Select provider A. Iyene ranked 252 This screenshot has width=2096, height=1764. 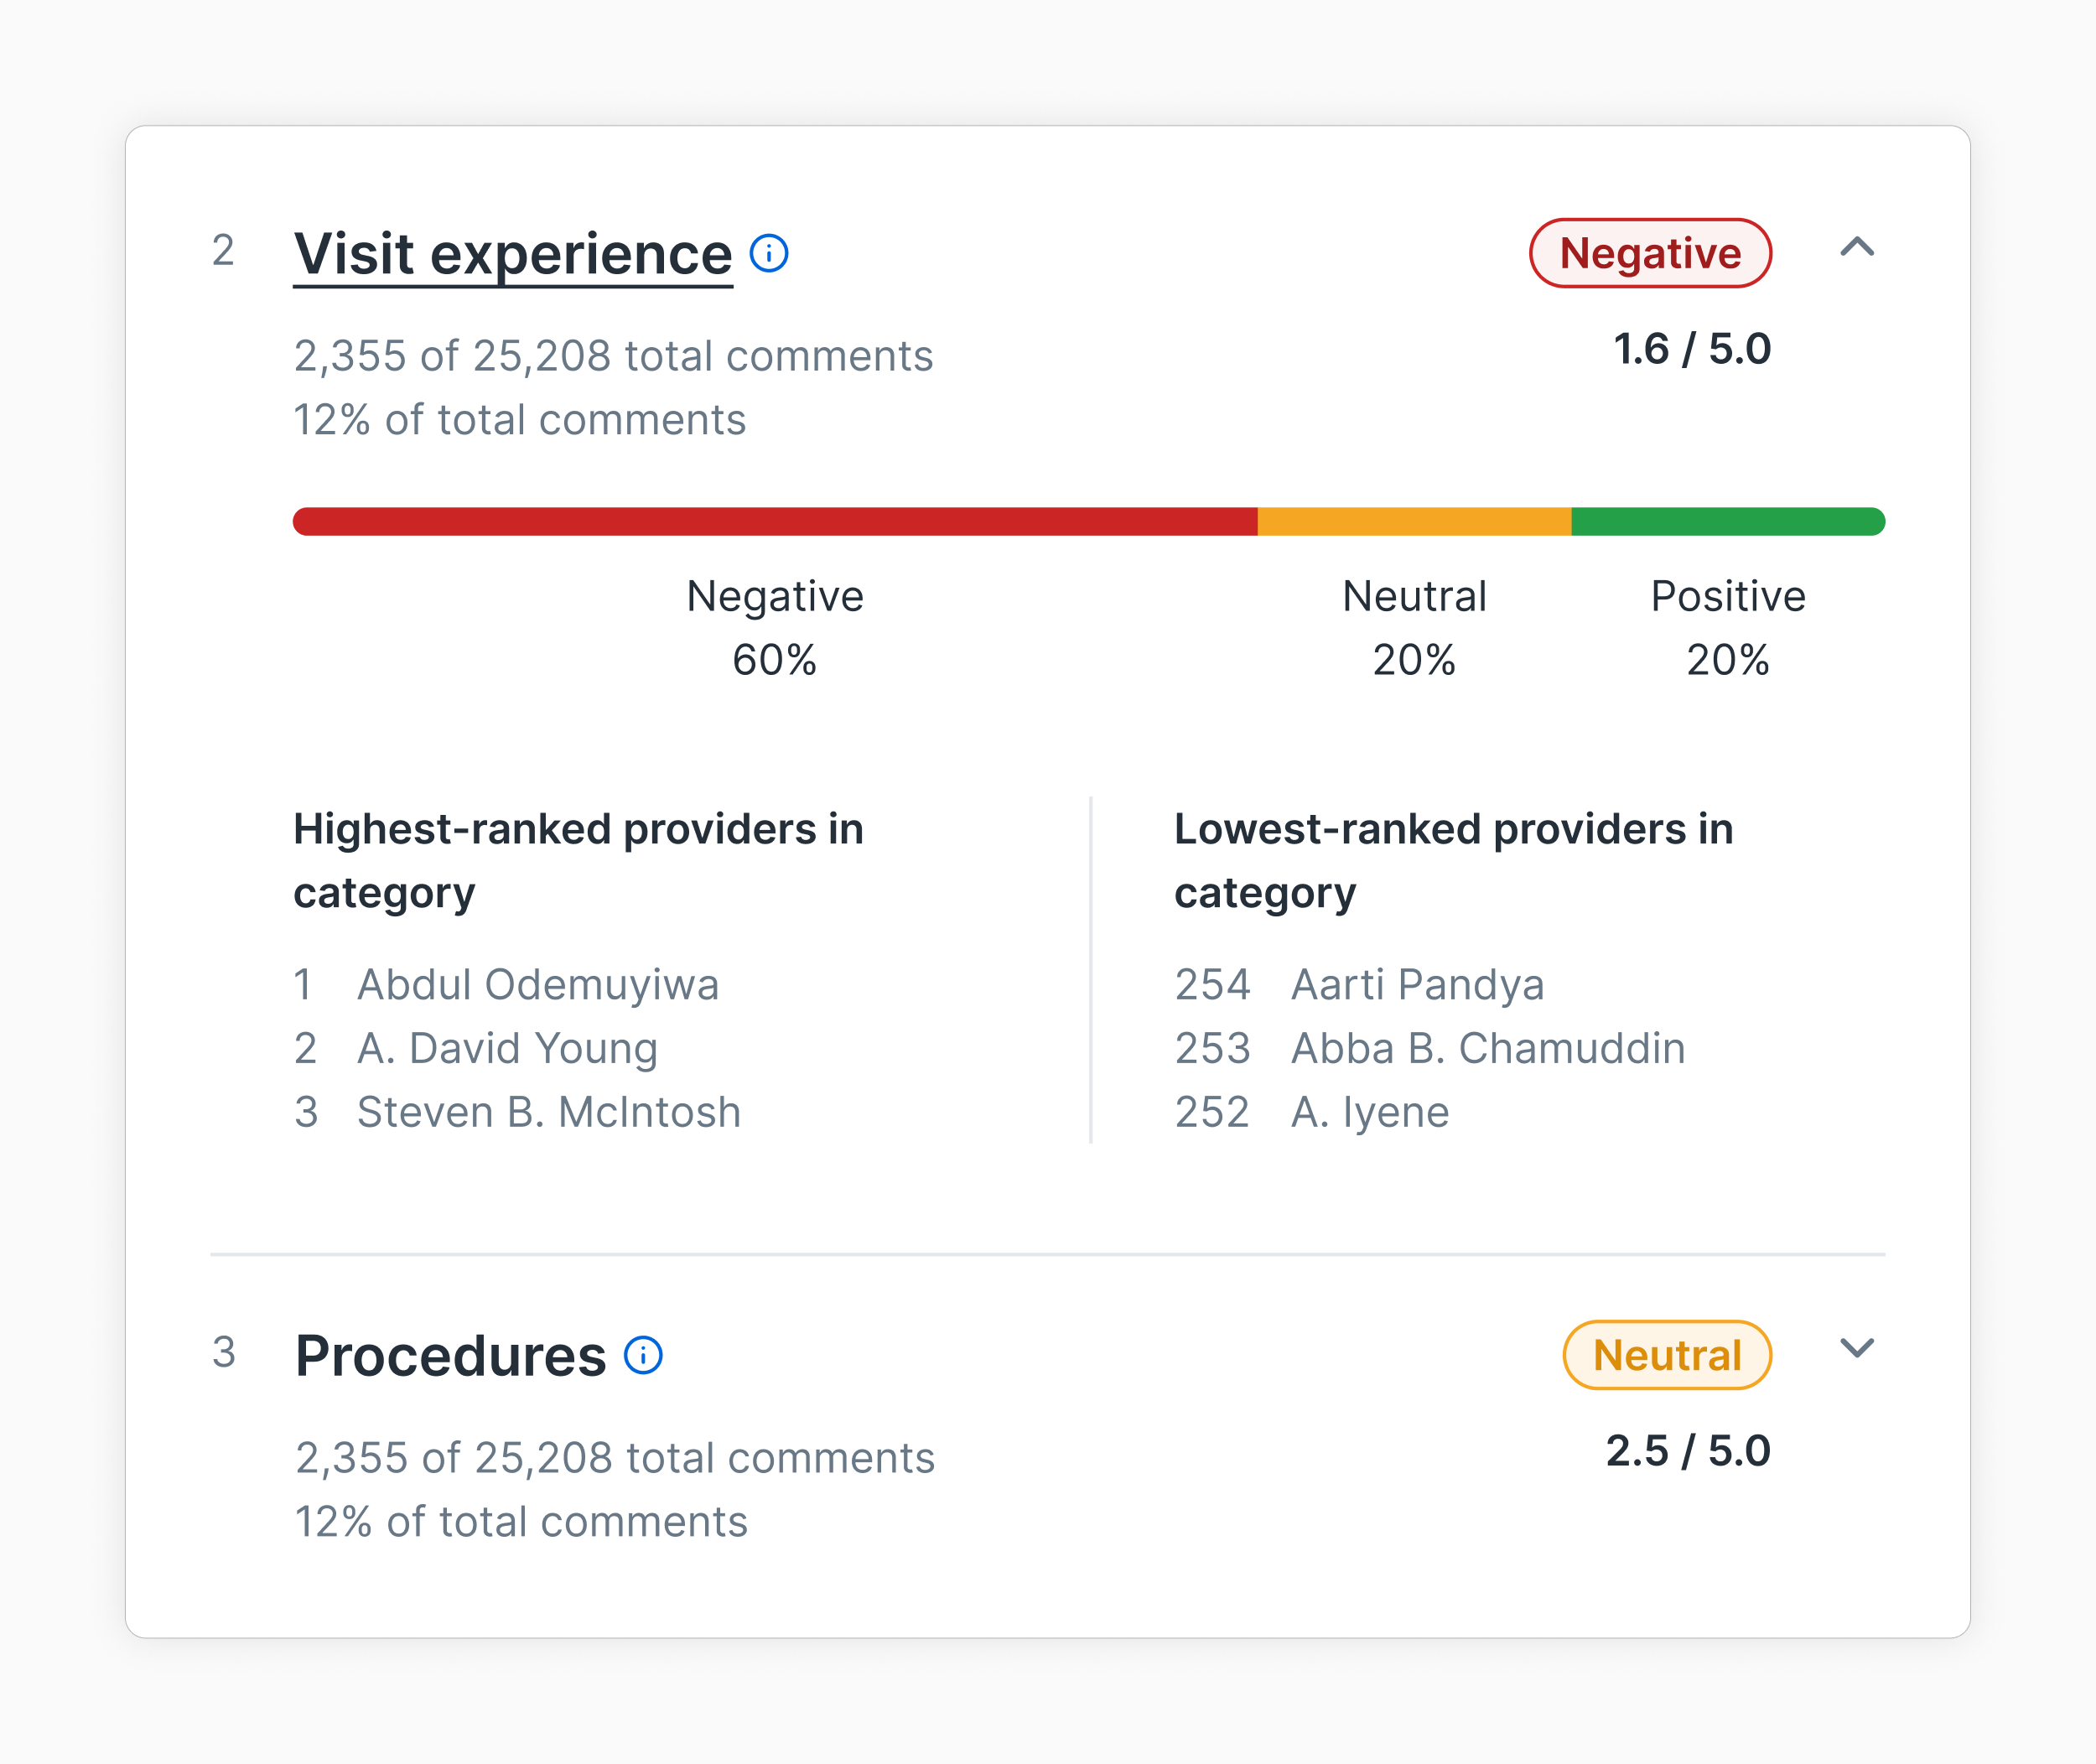(x=1369, y=1112)
